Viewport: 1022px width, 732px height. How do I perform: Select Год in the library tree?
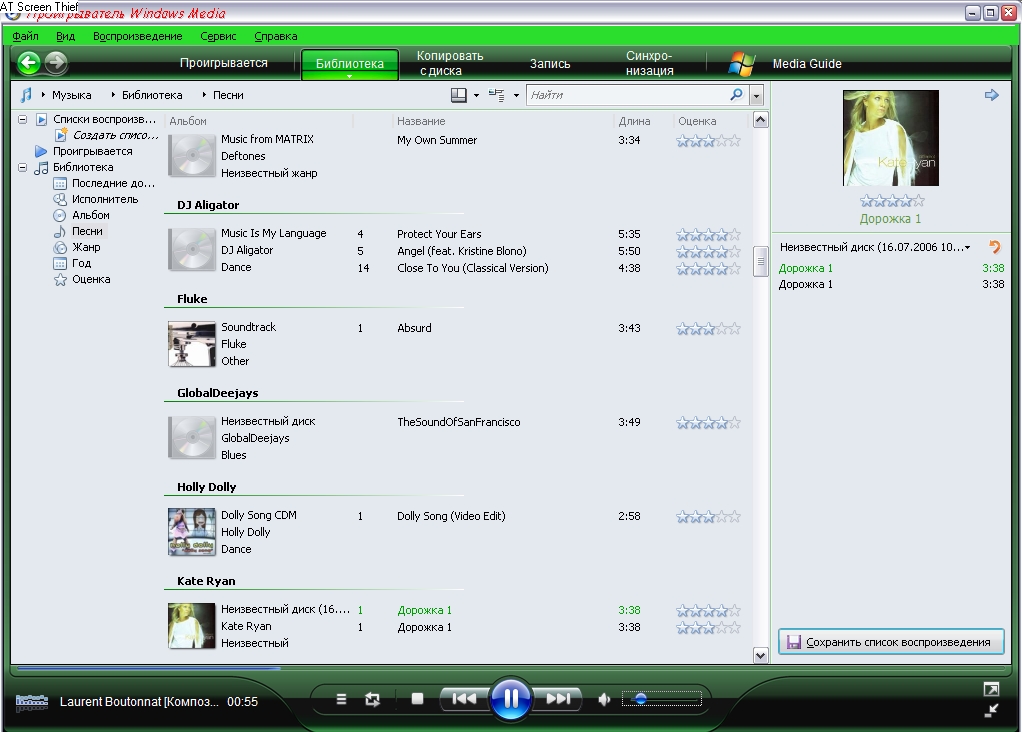click(81, 263)
